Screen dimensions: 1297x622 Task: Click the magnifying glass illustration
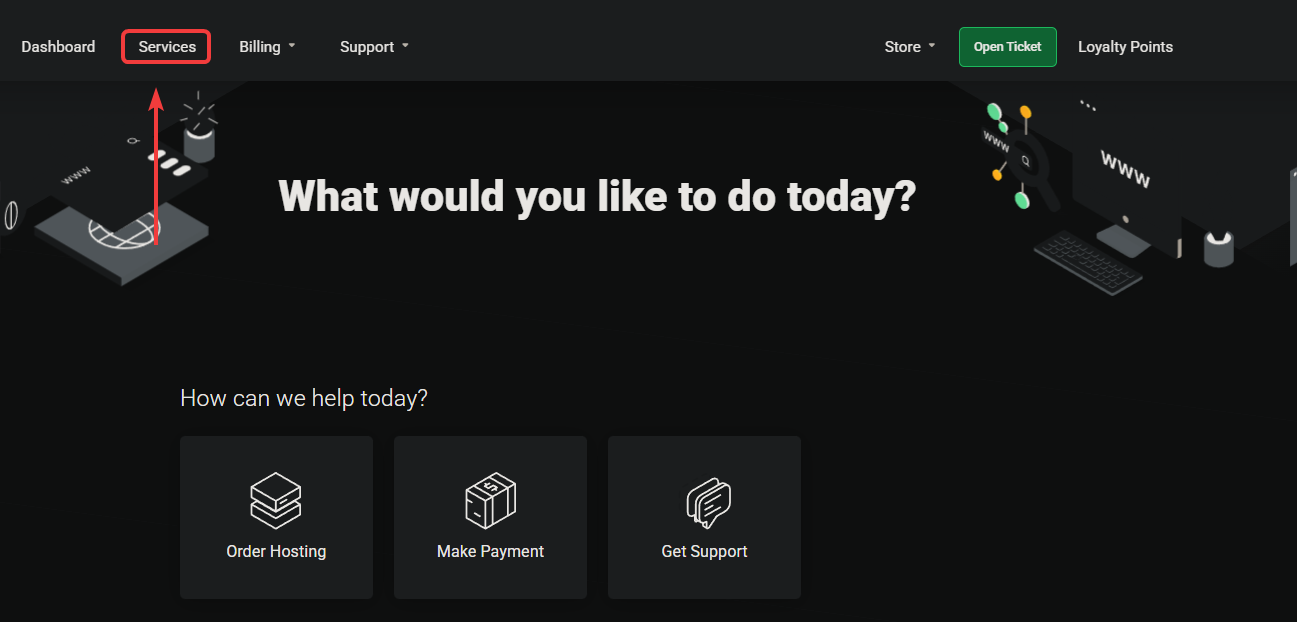coord(1028,163)
